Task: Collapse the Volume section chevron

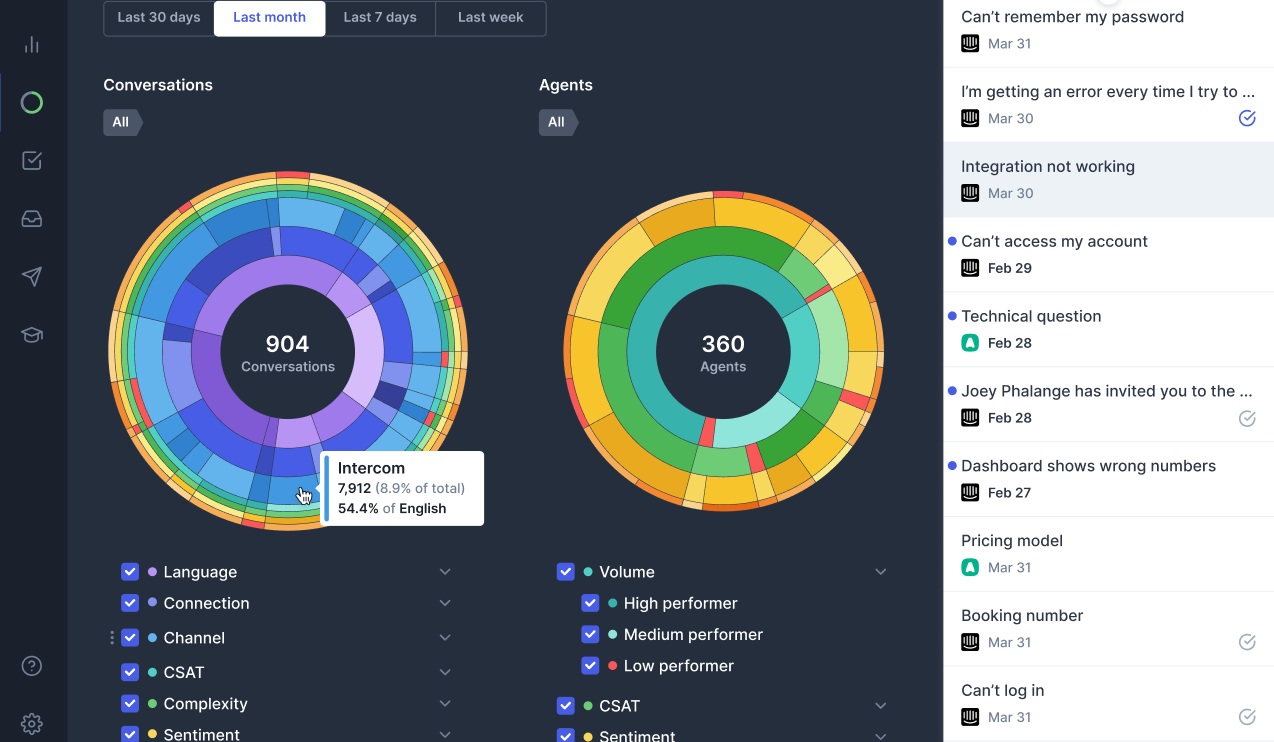Action: pyautogui.click(x=881, y=572)
